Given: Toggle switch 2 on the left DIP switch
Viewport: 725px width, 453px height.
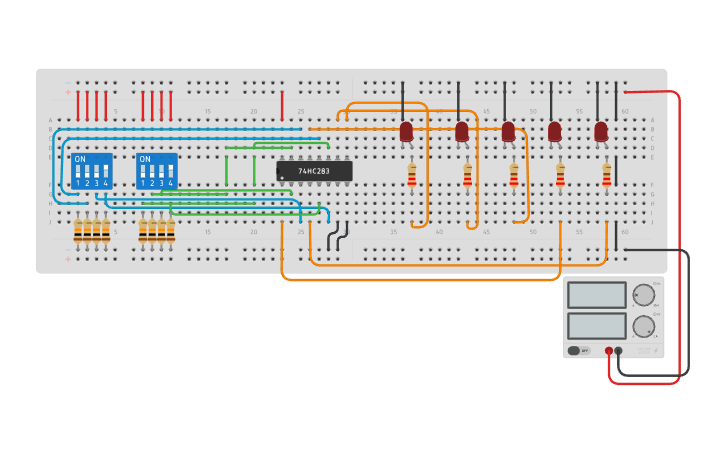Looking at the screenshot, I should pyautogui.click(x=87, y=171).
